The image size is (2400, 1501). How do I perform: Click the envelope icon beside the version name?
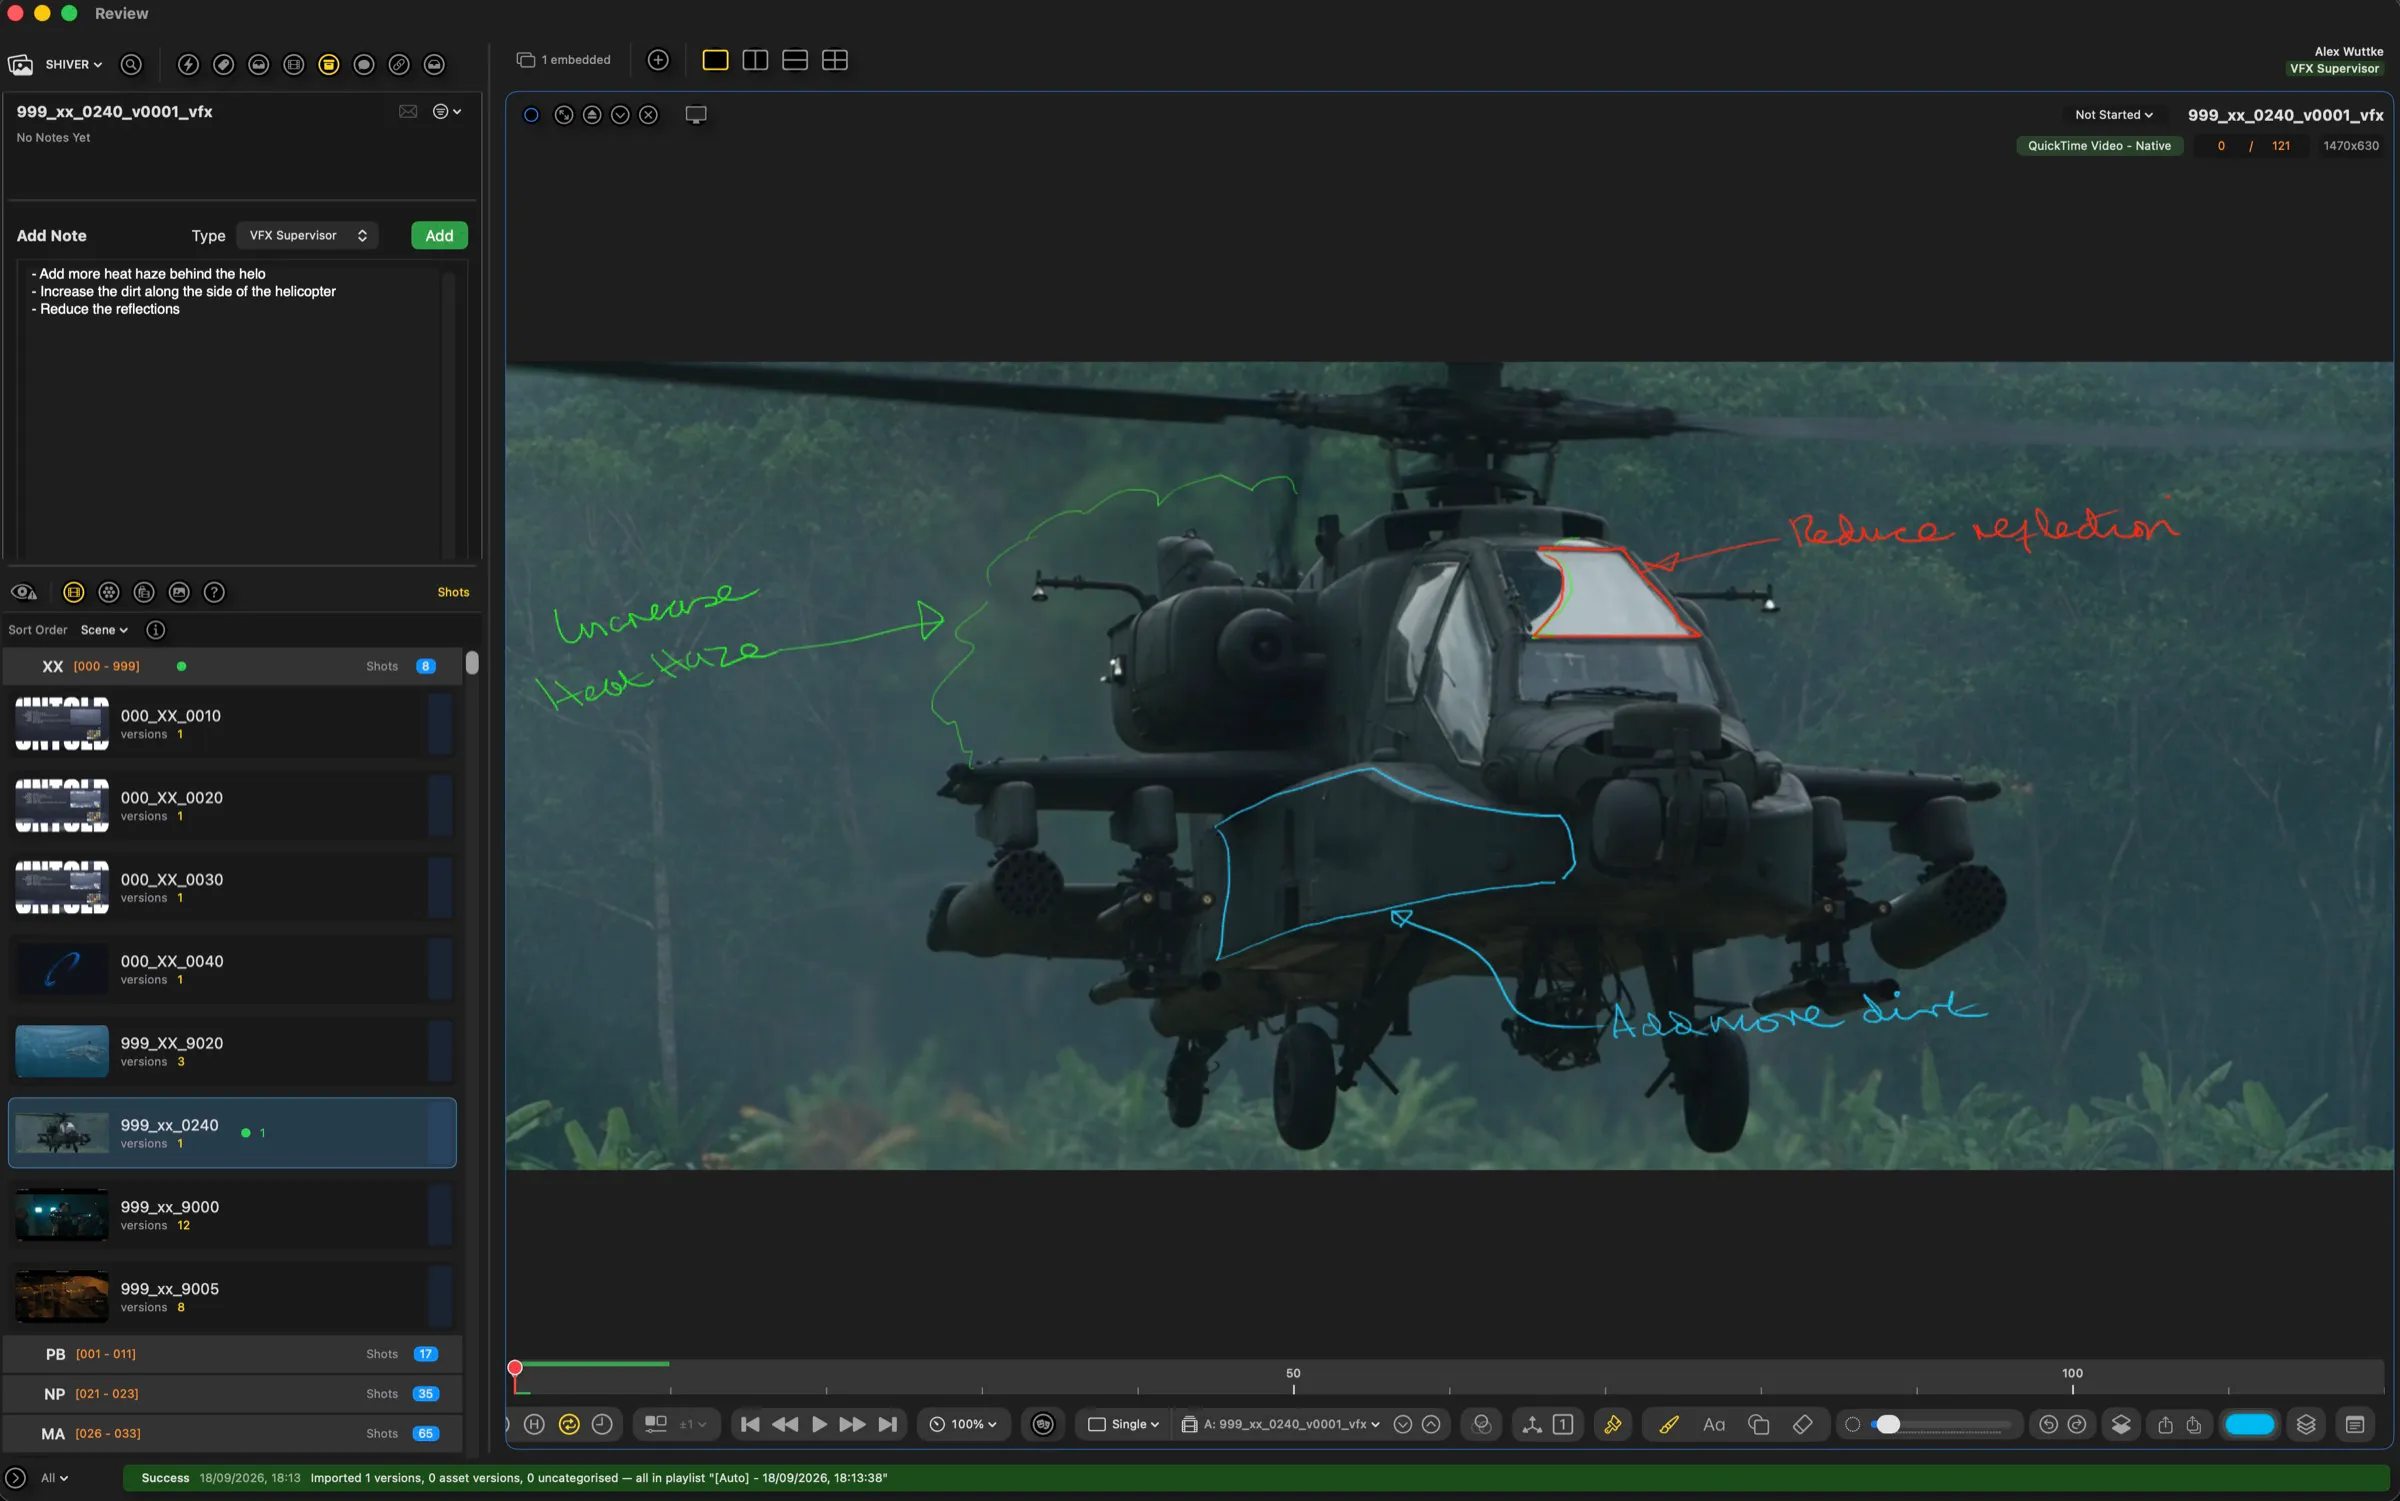(408, 111)
